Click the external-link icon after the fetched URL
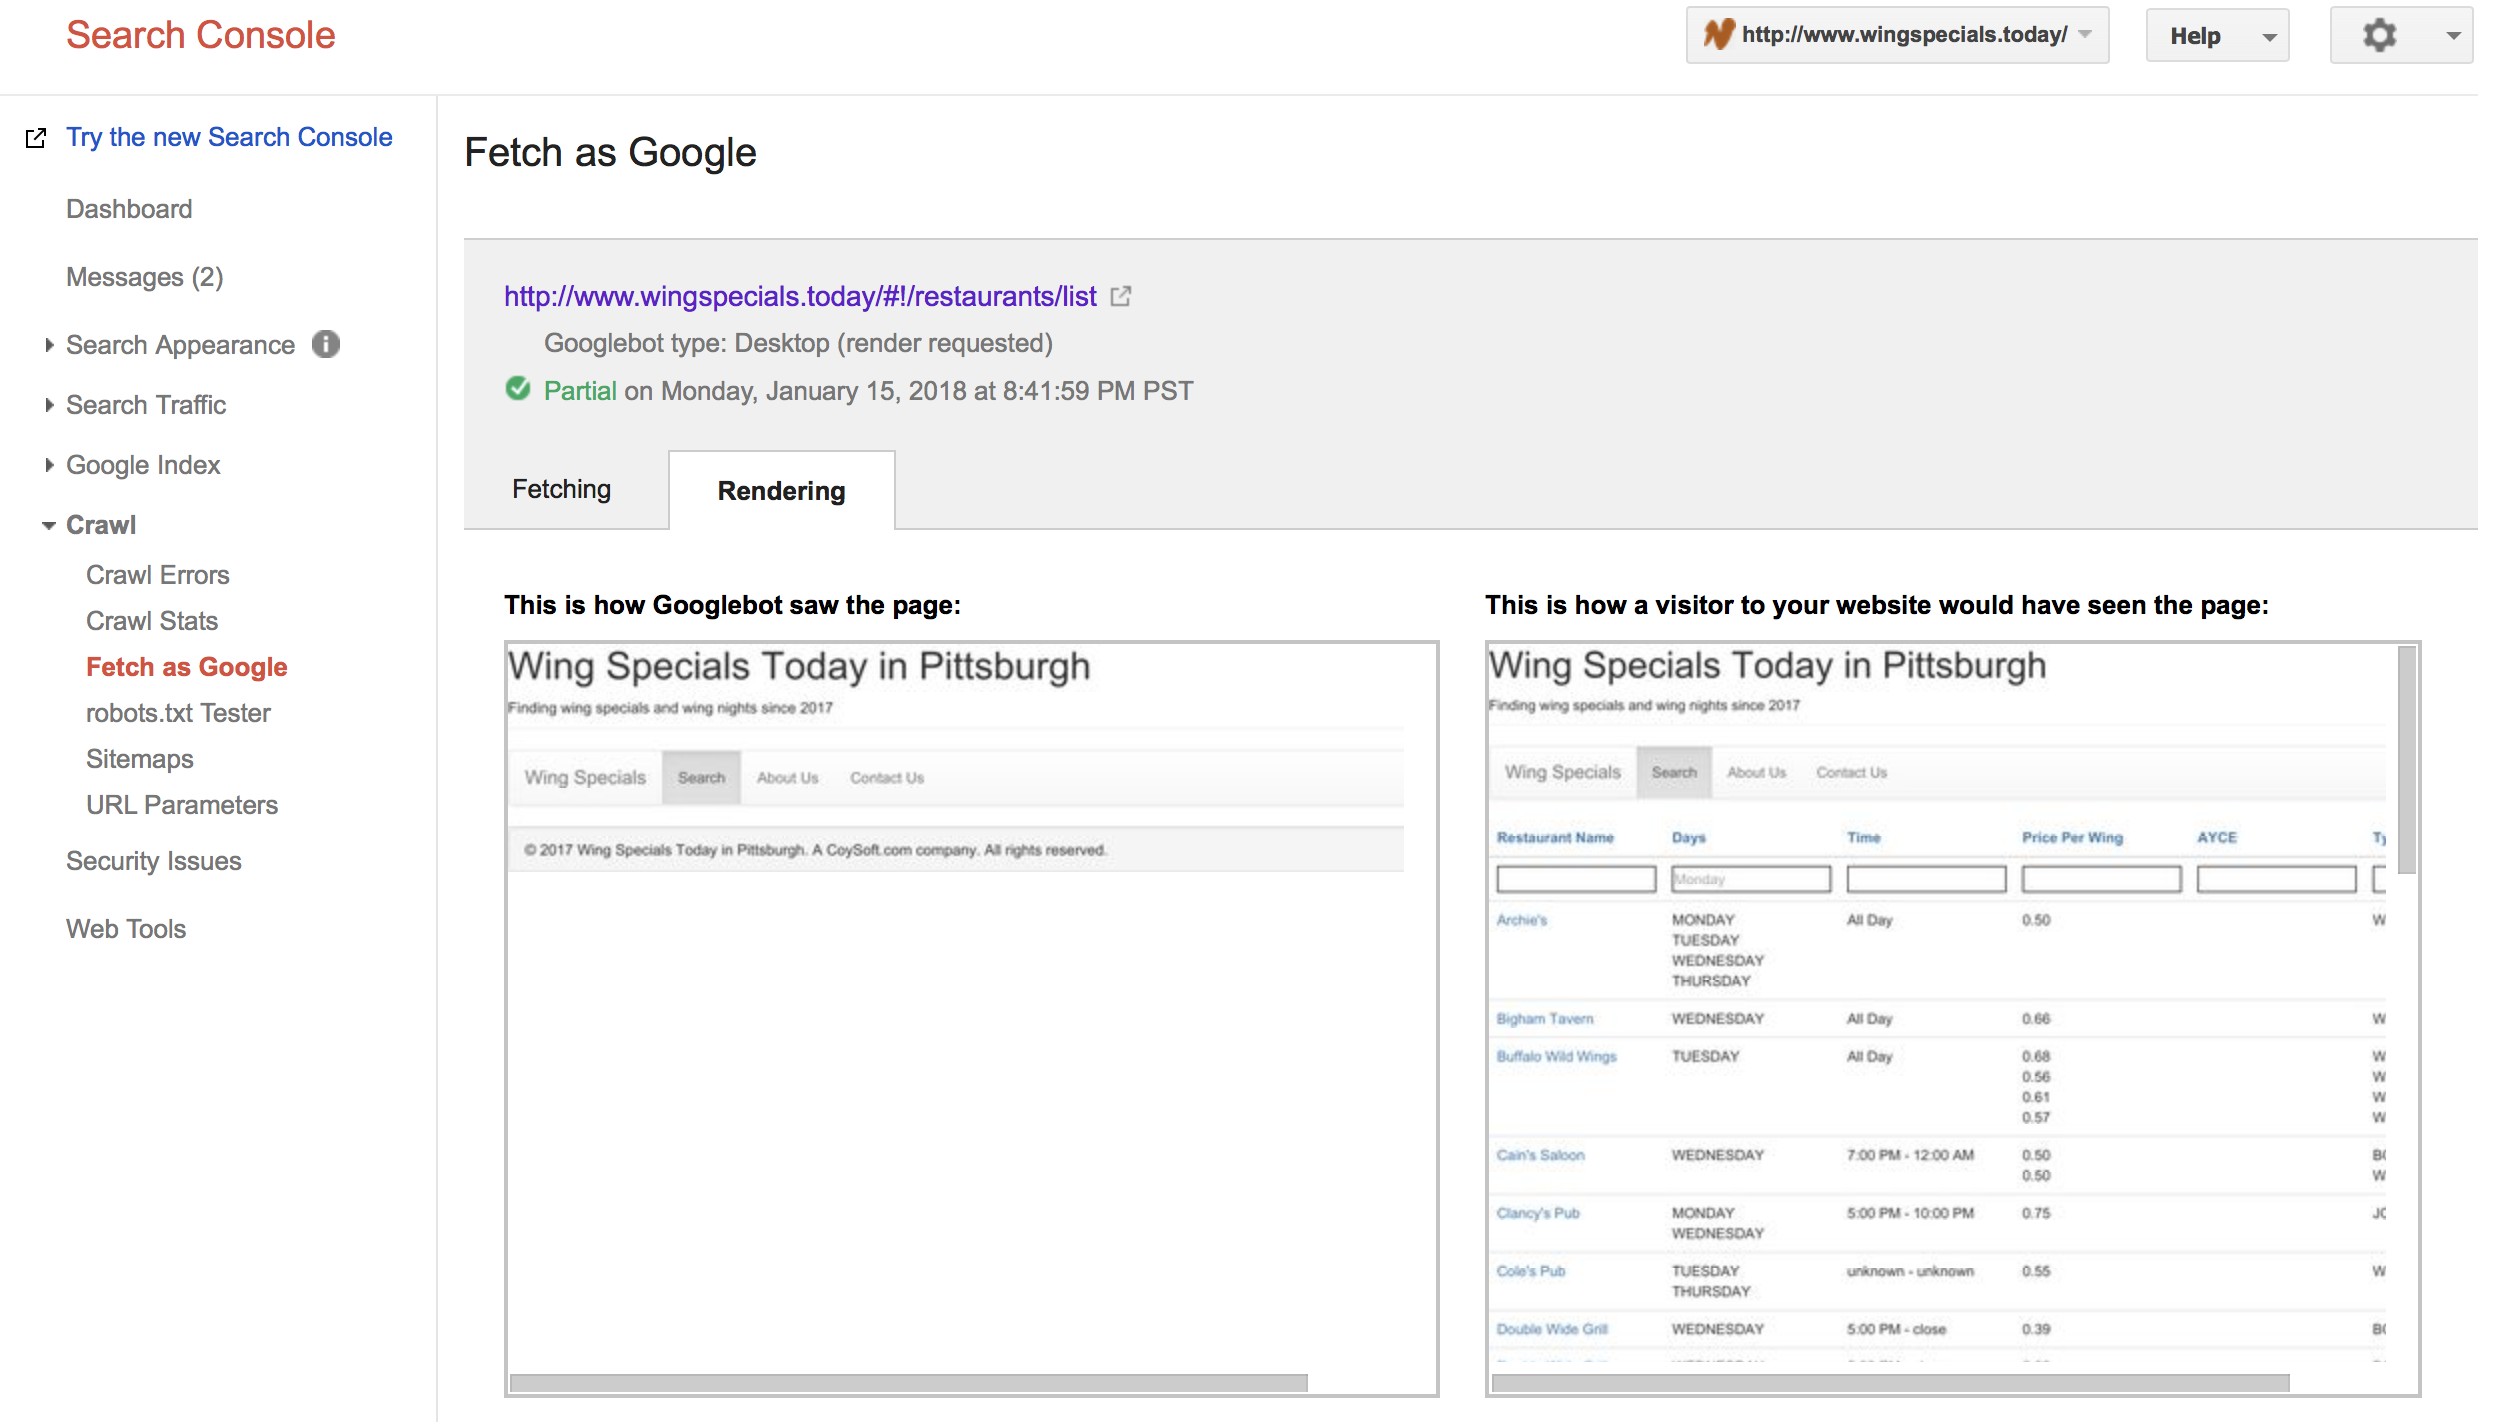 1121,296
